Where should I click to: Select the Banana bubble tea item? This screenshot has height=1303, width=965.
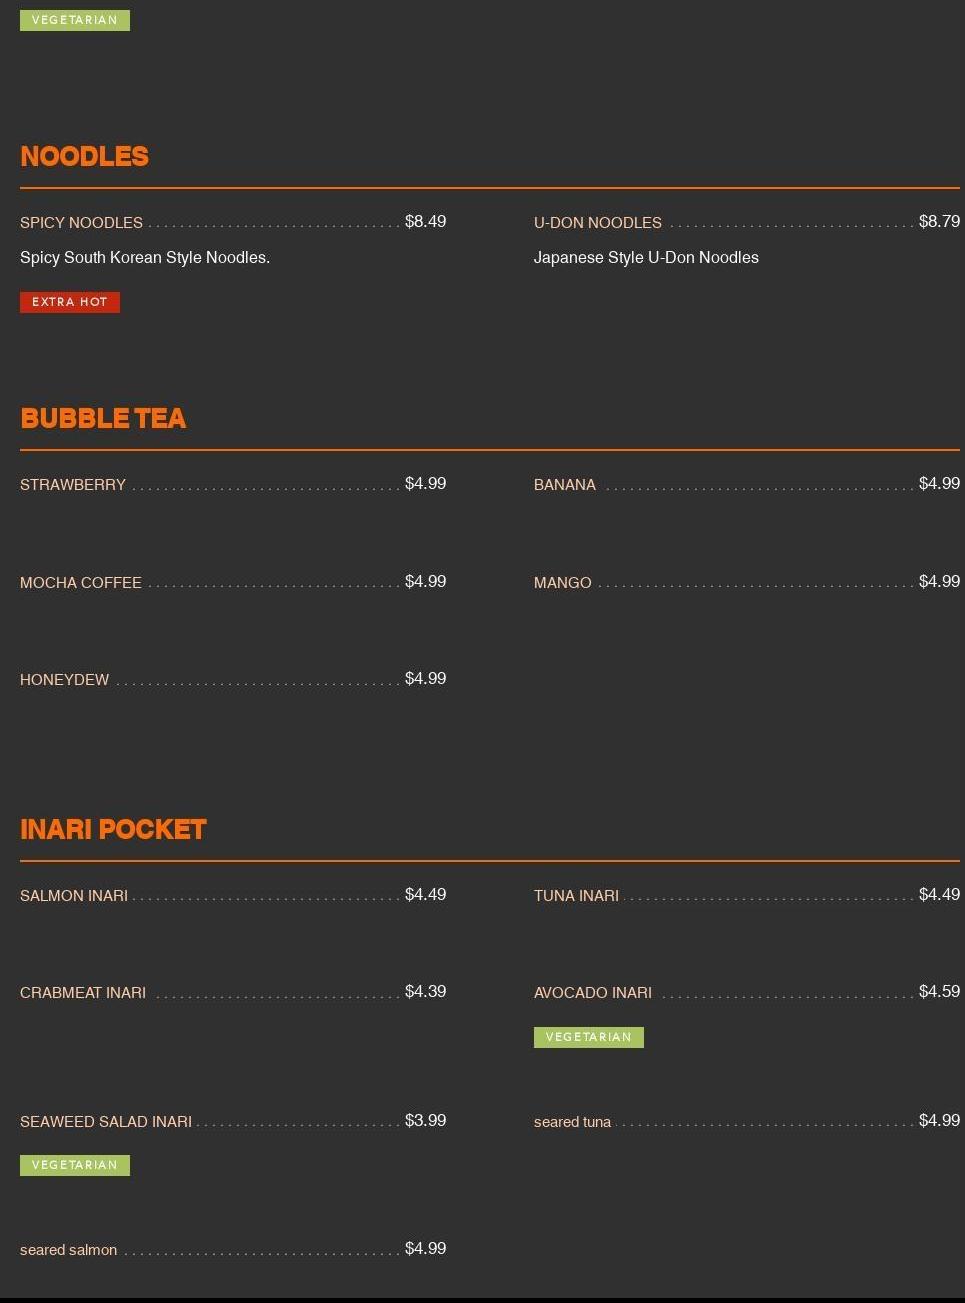[x=564, y=485]
